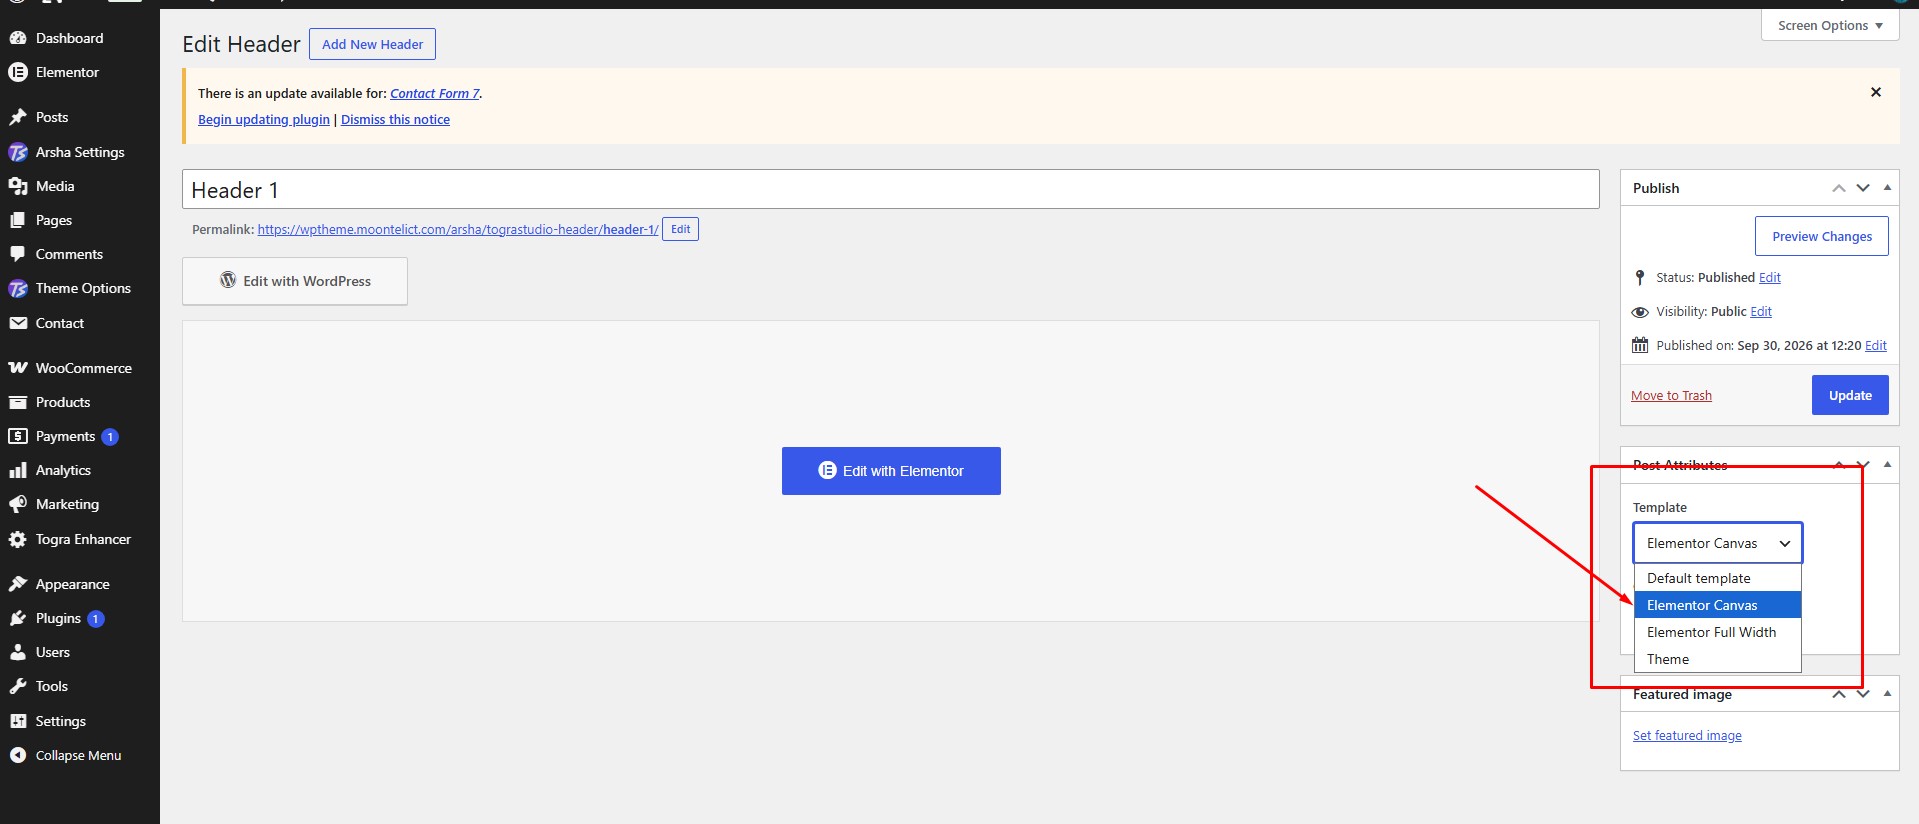Click Preview Changes button
The width and height of the screenshot is (1919, 824).
(1822, 236)
